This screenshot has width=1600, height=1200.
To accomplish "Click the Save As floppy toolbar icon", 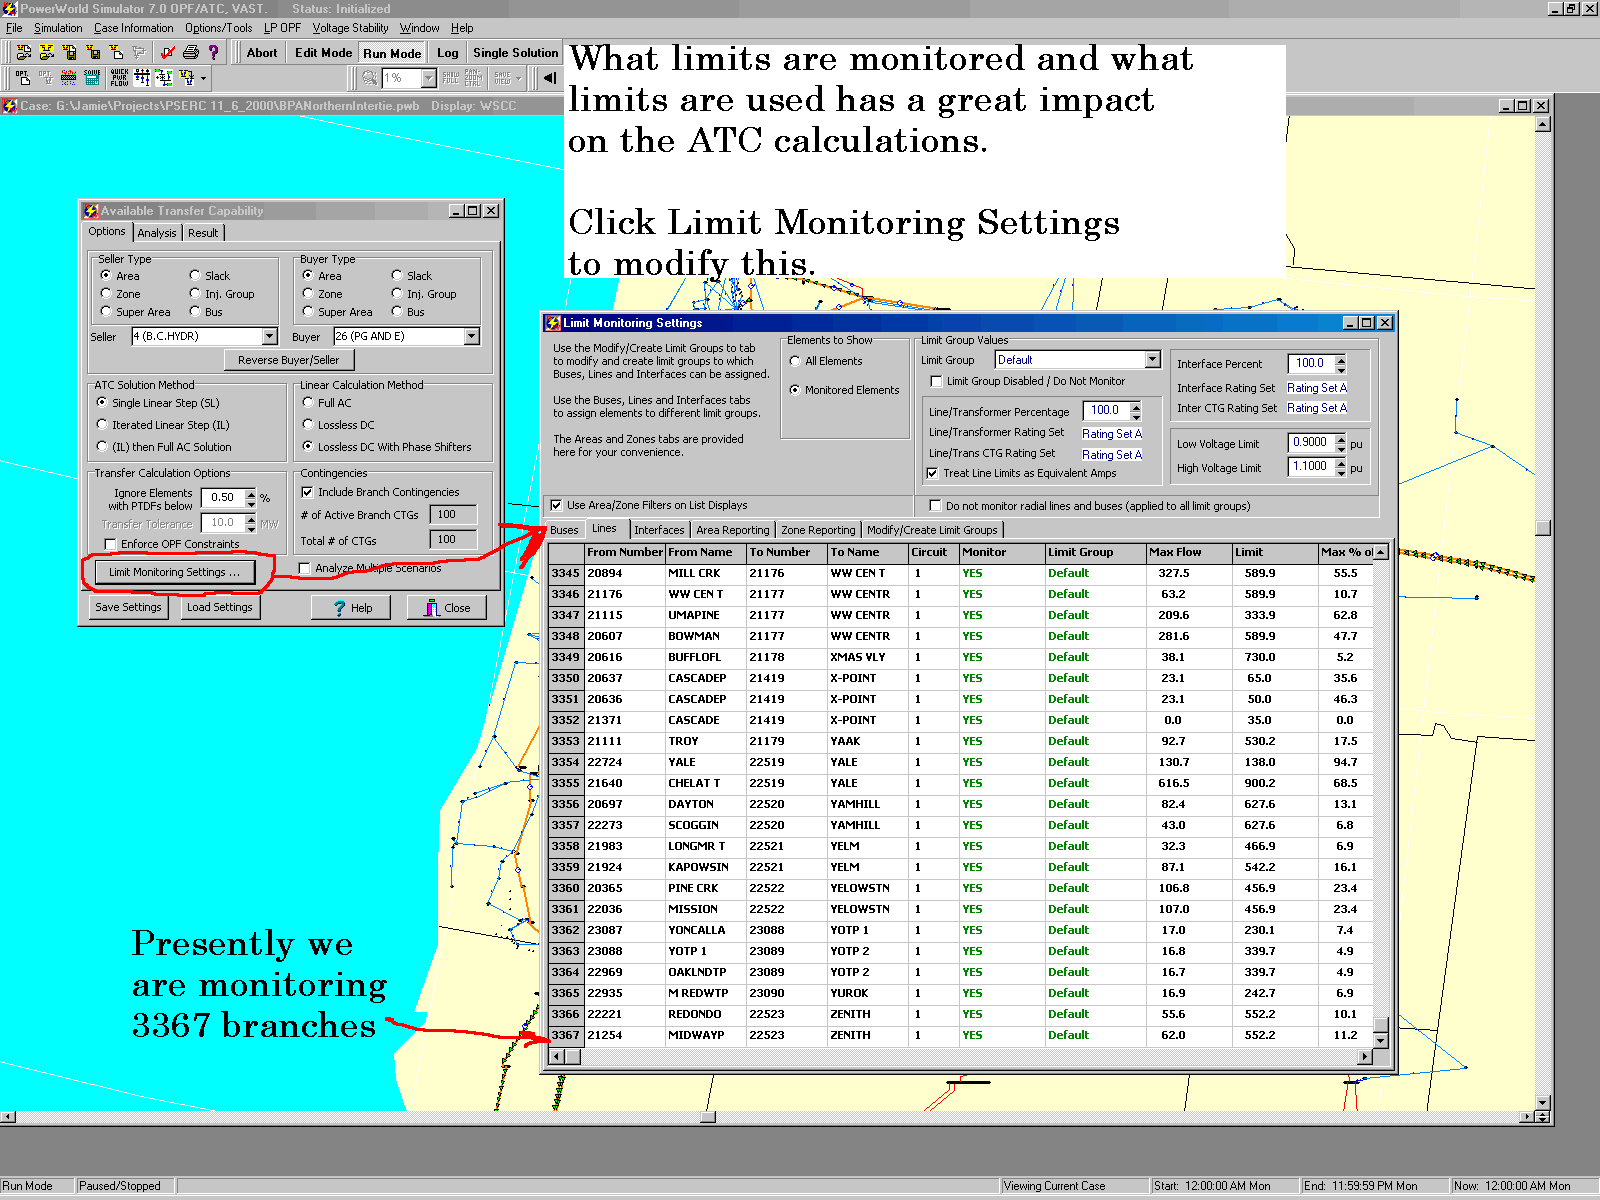I will pyautogui.click(x=93, y=53).
